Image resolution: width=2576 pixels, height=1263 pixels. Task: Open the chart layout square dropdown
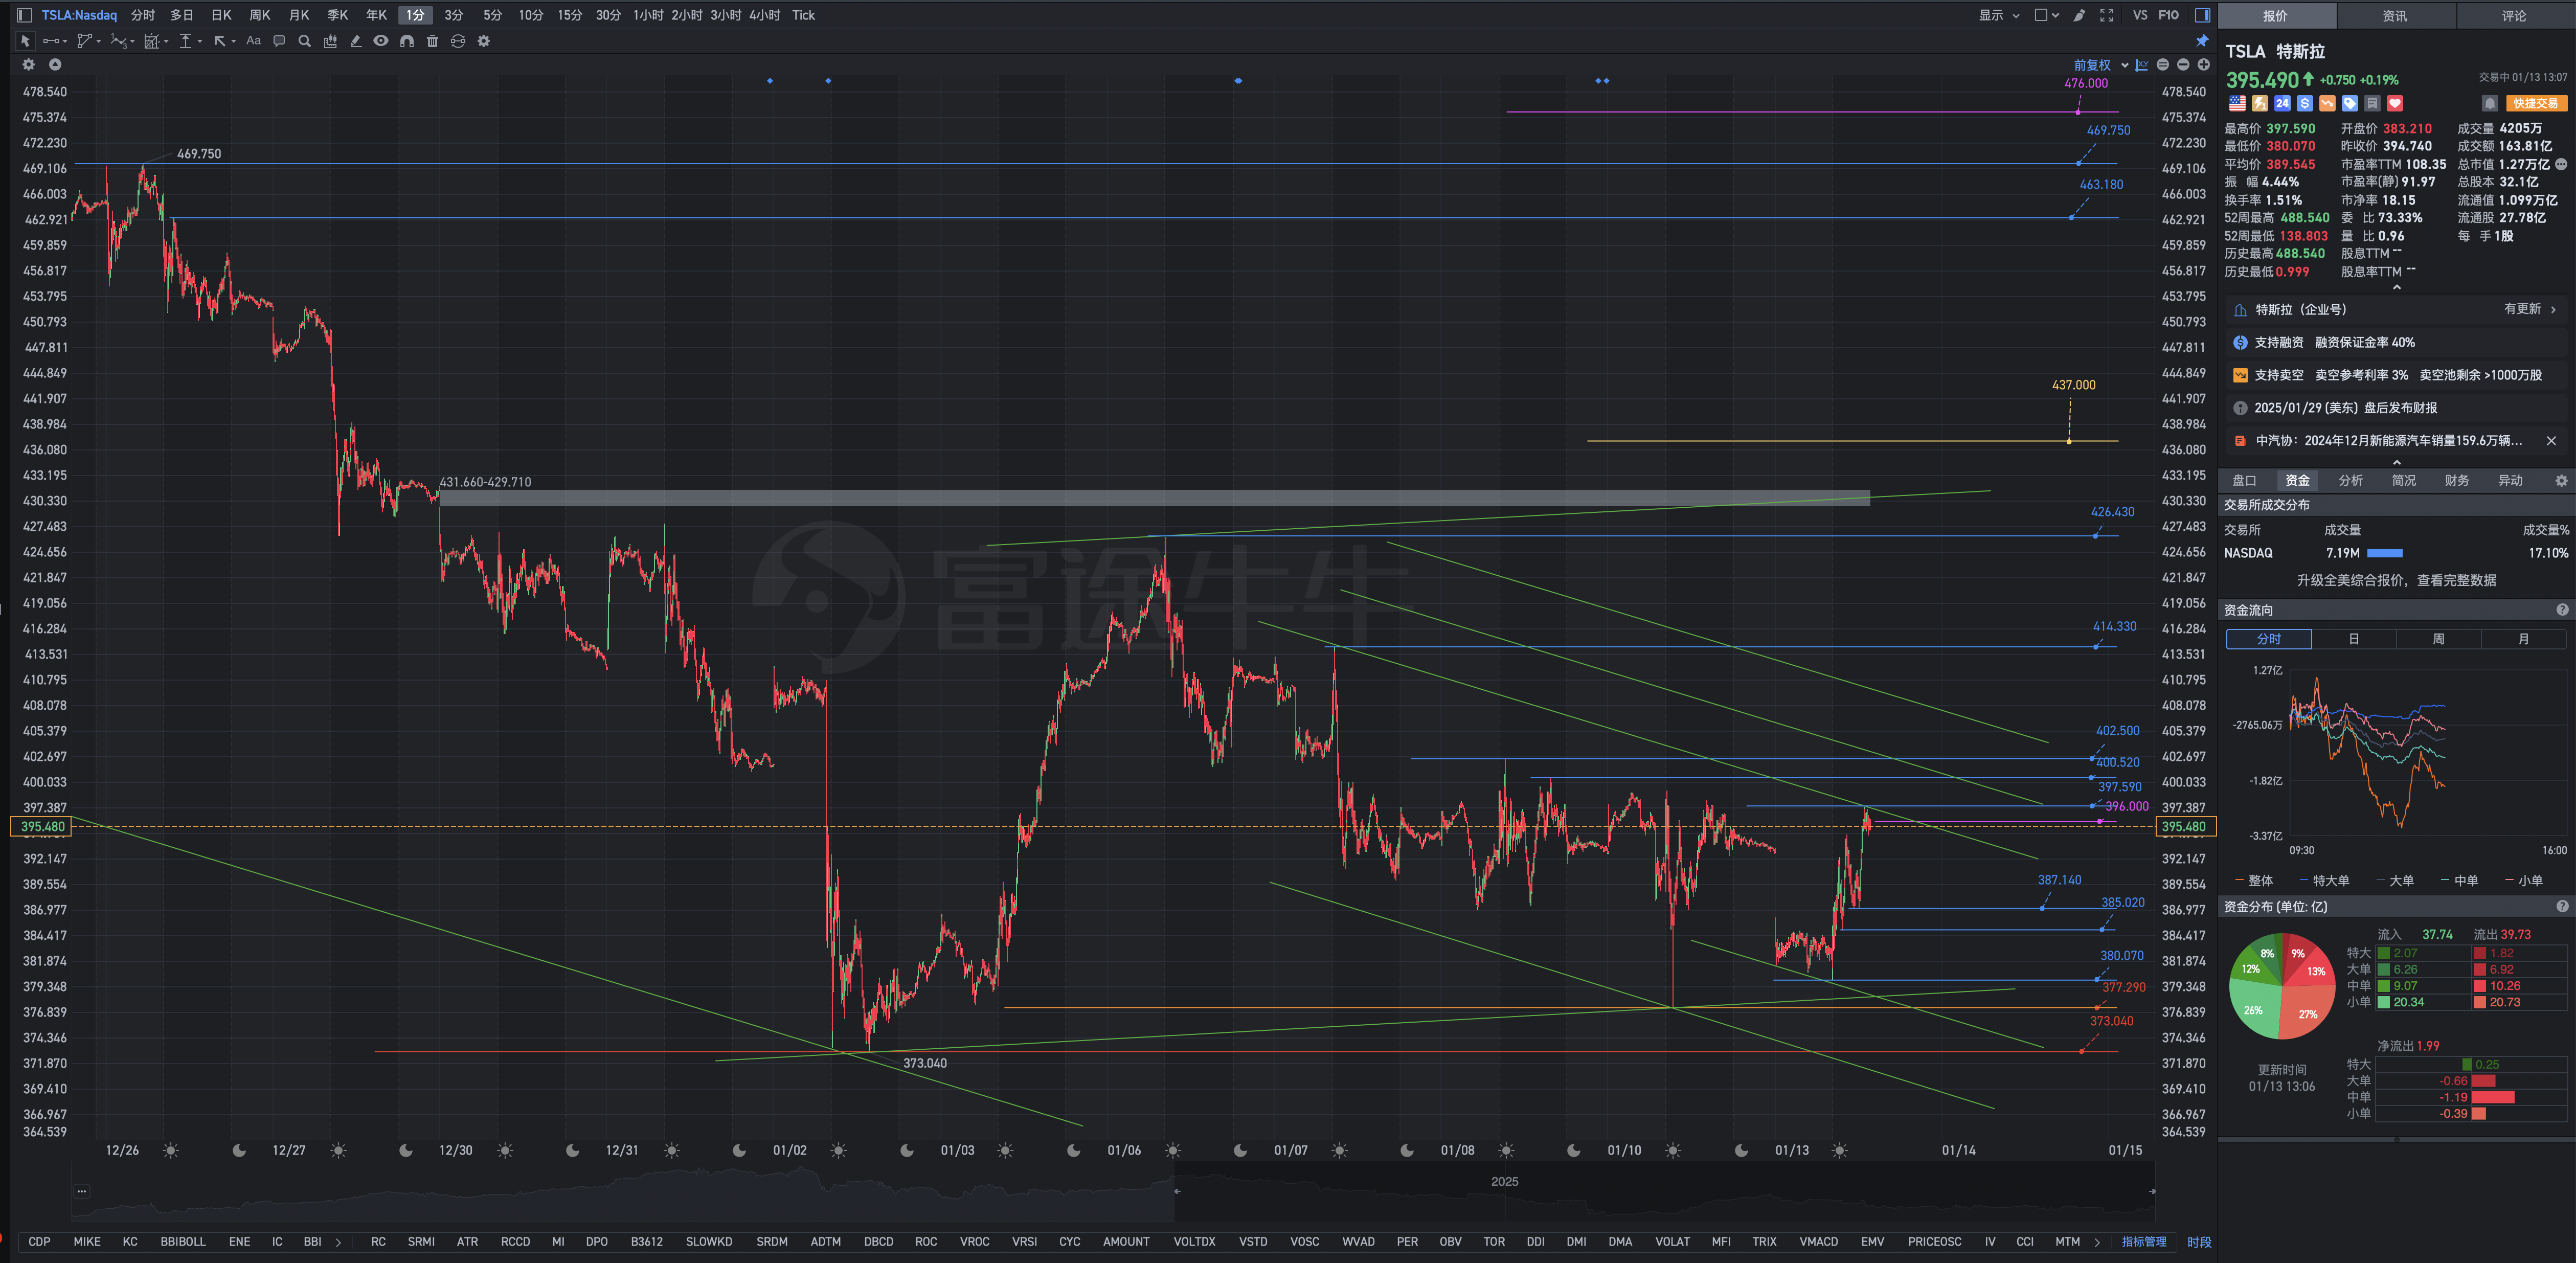[2047, 15]
